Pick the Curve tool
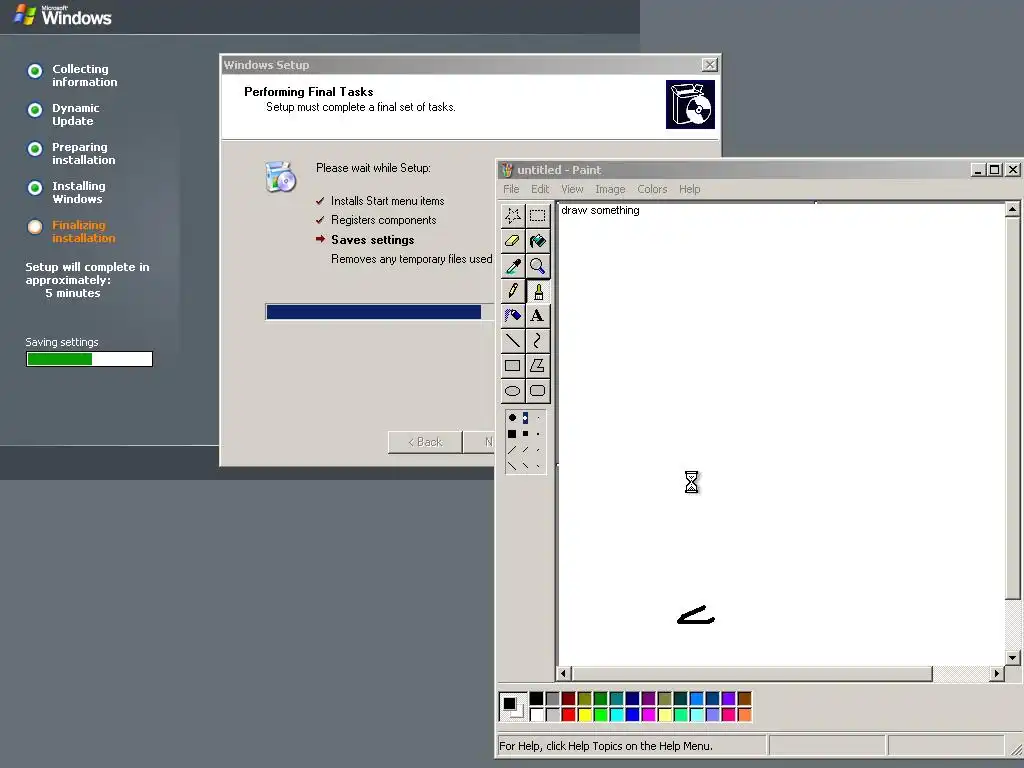The image size is (1024, 768). (537, 340)
